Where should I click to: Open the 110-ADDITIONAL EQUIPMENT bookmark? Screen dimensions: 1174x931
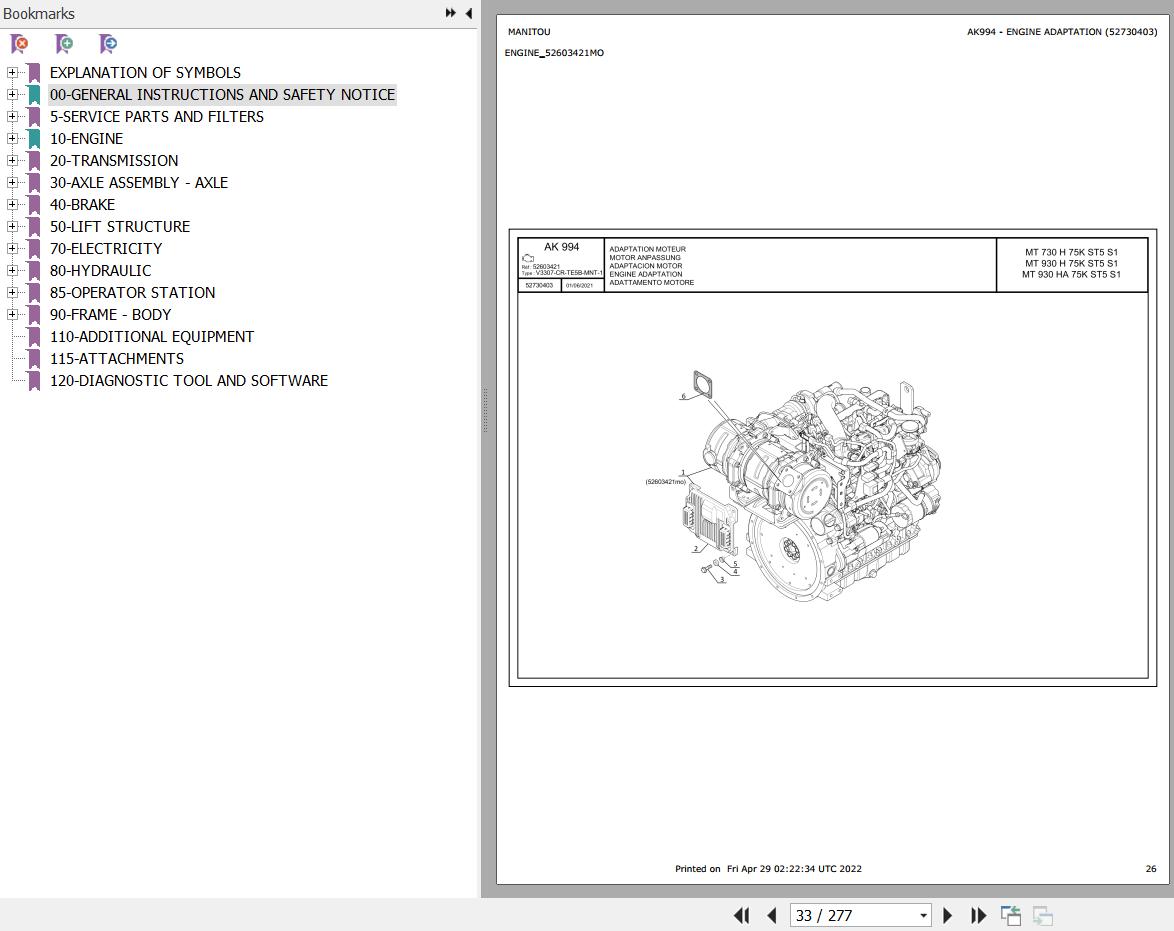pos(152,337)
